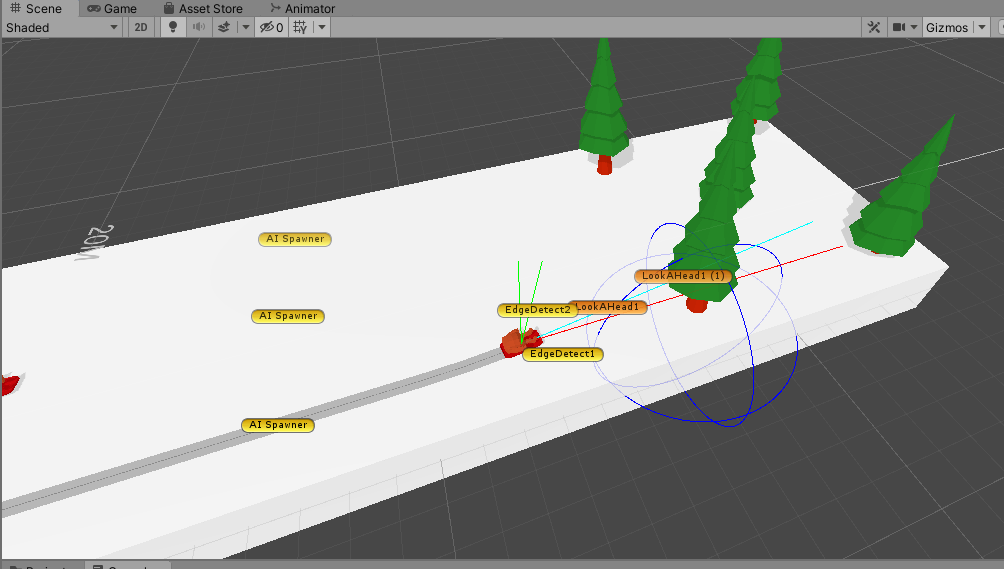1004x569 pixels.
Task: Select the topmost AI Spawner label
Action: coord(294,239)
